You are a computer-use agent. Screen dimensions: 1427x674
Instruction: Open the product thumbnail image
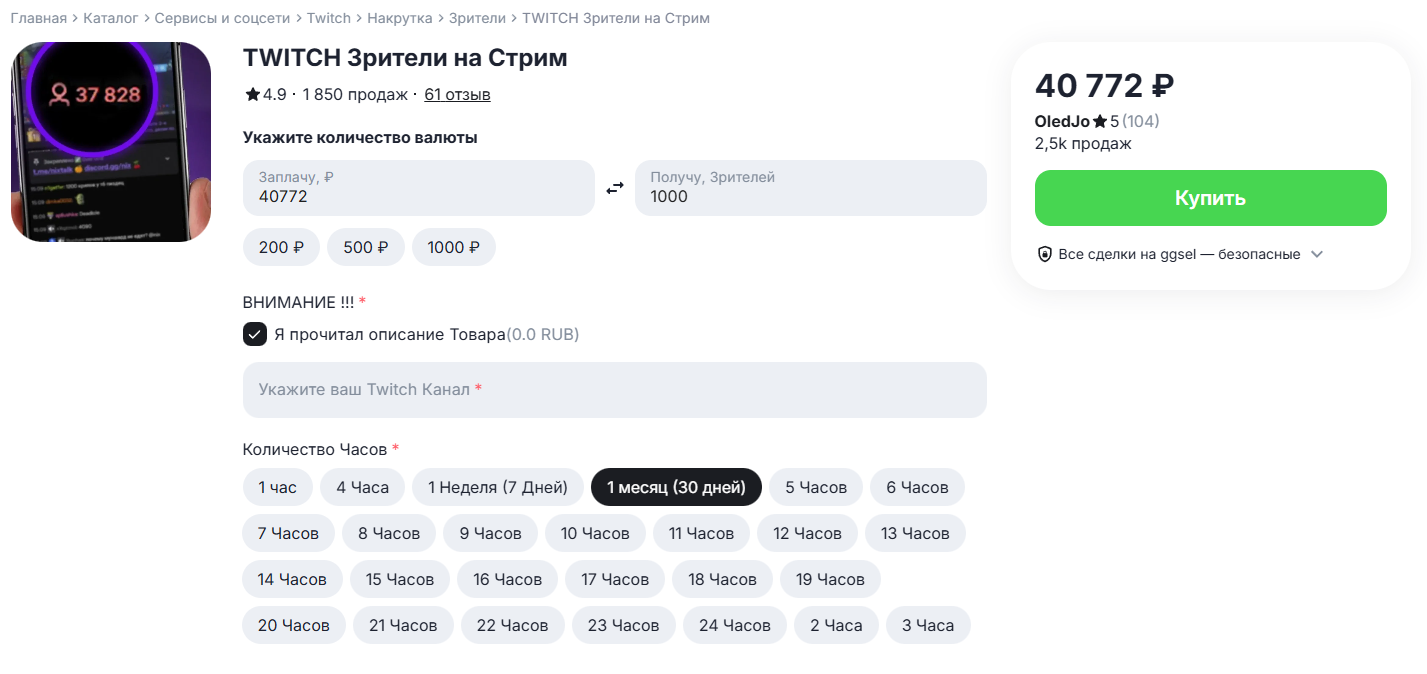111,142
